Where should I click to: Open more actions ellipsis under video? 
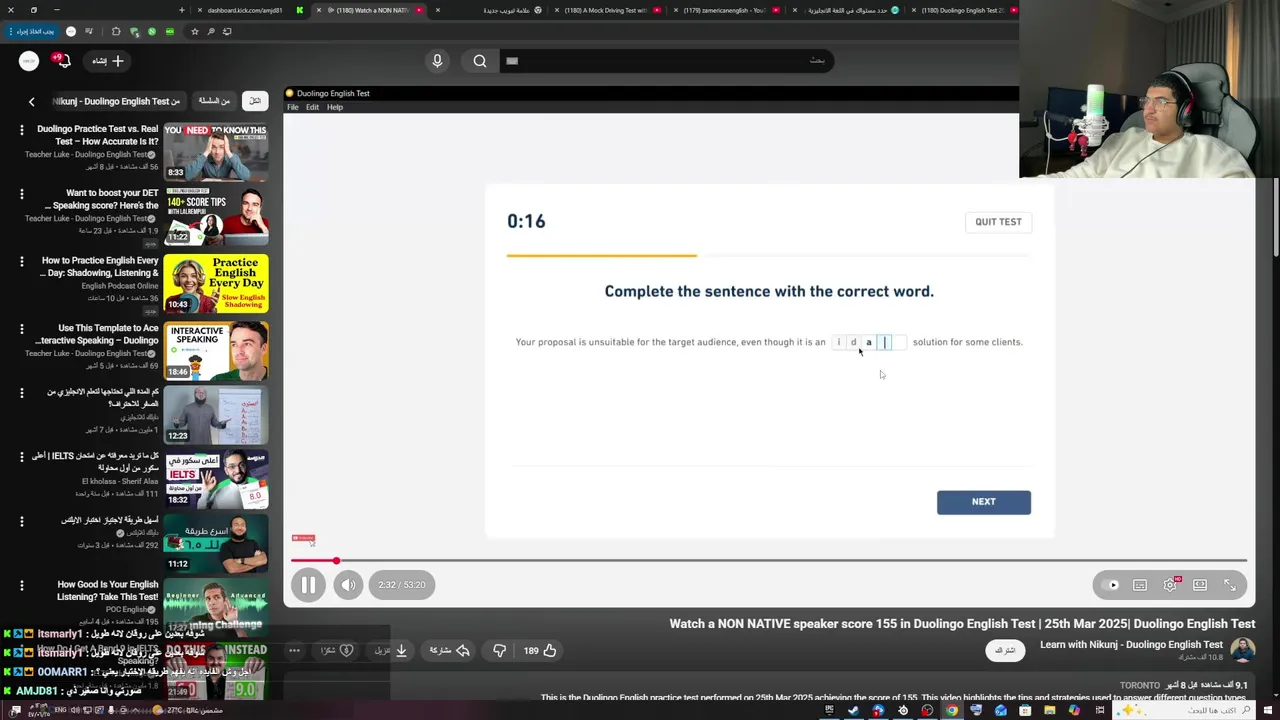pyautogui.click(x=294, y=650)
